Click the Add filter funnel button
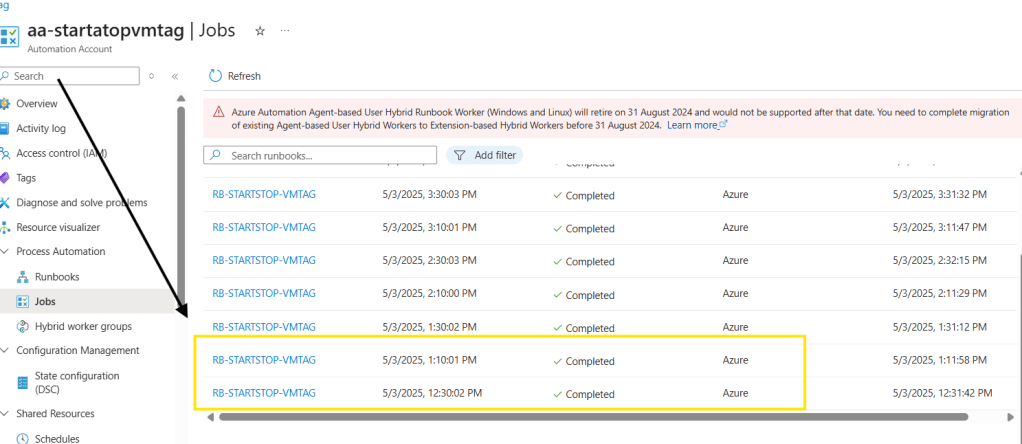The width and height of the screenshot is (1022, 444). (x=484, y=155)
